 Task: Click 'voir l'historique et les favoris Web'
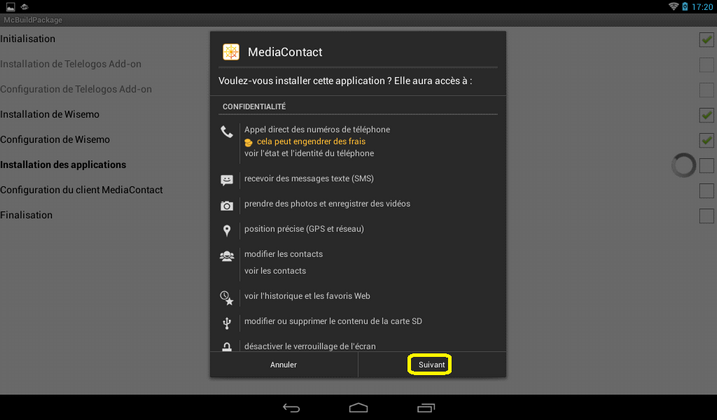[x=307, y=296]
